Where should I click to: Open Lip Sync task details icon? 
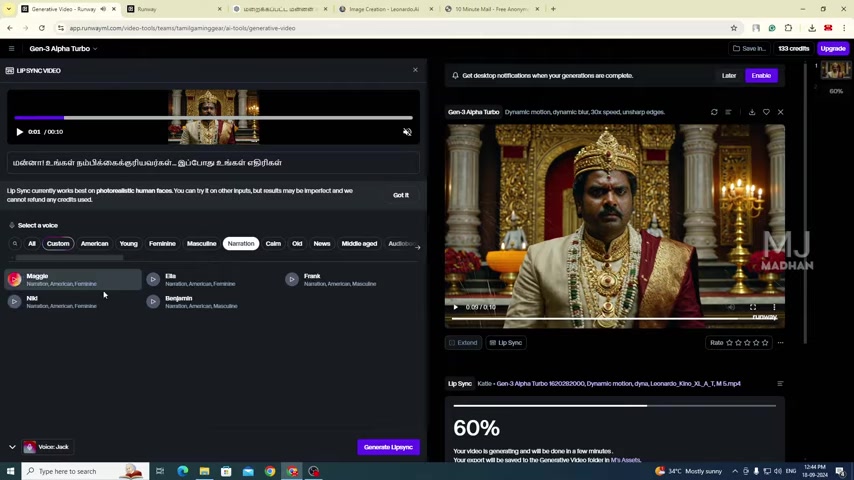780,384
